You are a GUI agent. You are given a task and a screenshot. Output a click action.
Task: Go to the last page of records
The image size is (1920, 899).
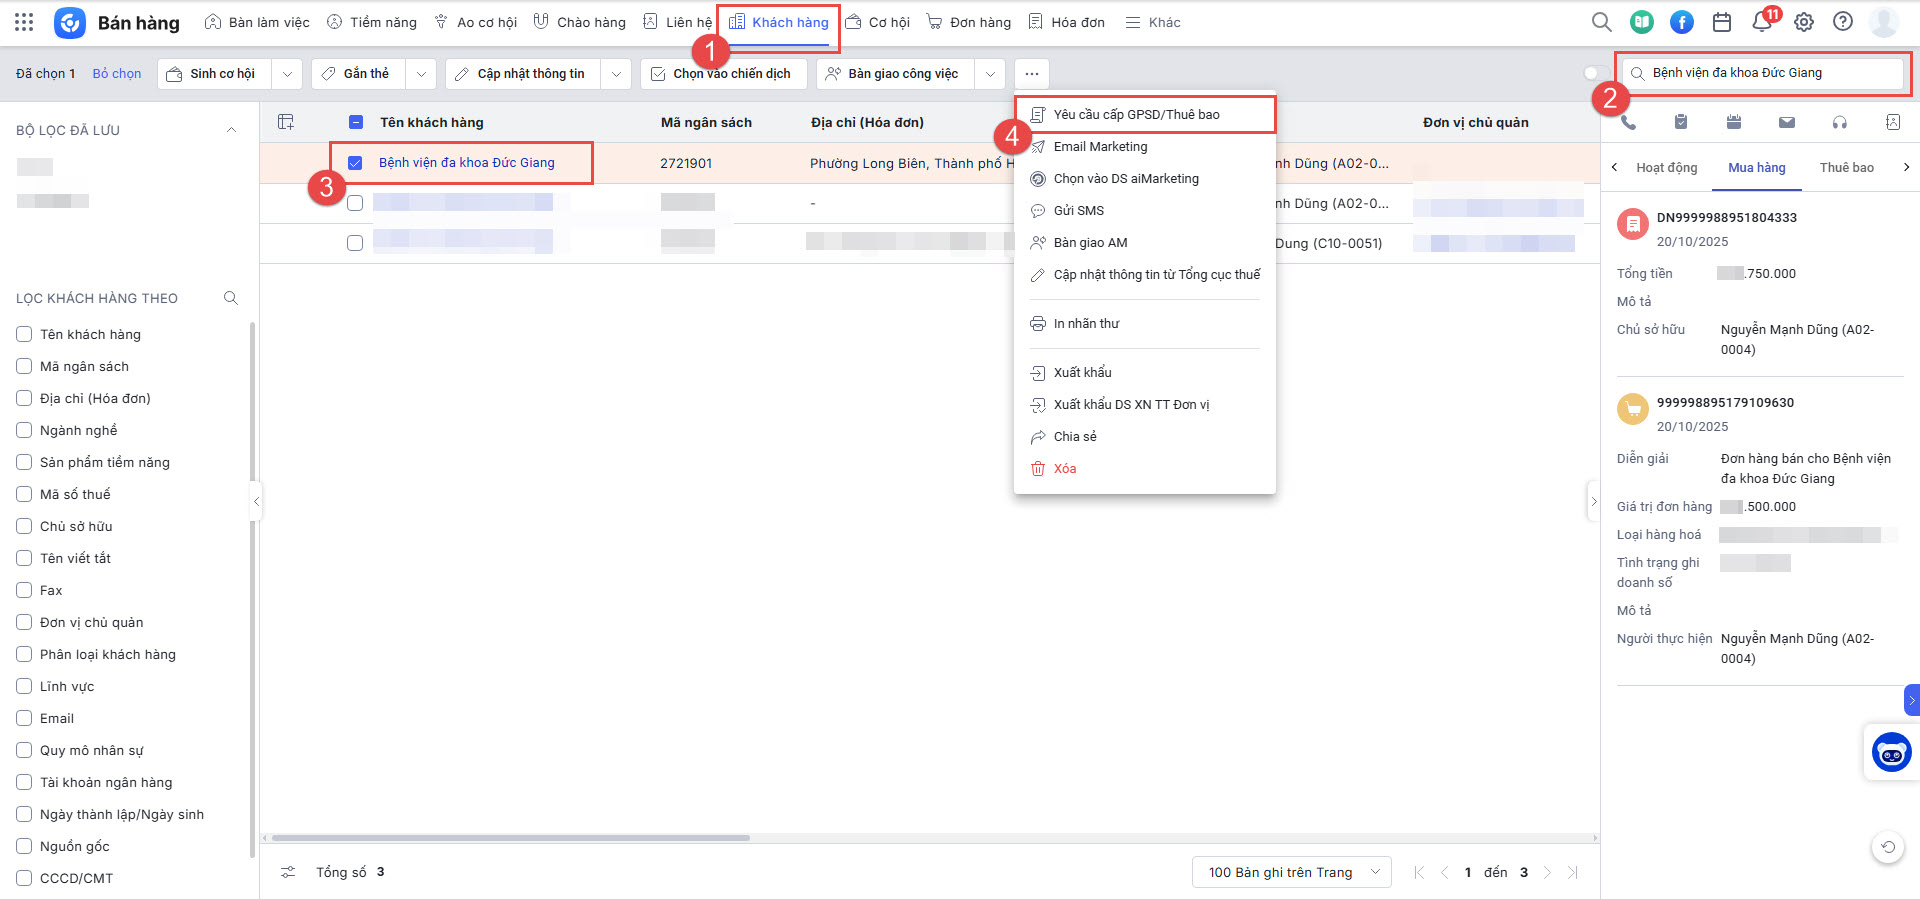[x=1573, y=872]
